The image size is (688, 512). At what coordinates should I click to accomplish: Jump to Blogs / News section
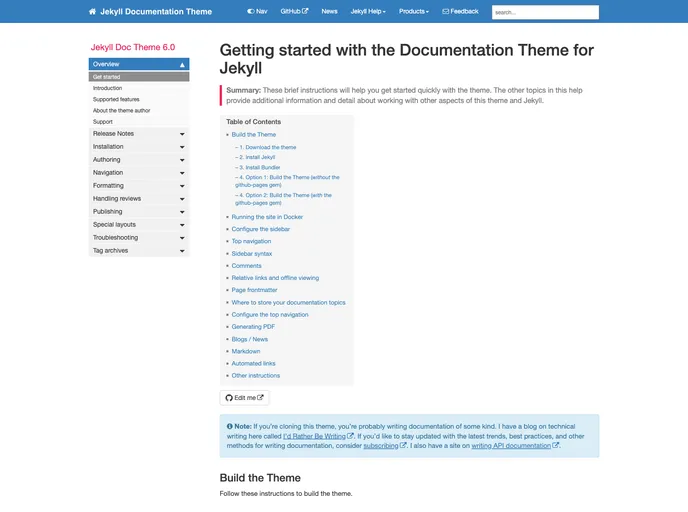(x=250, y=339)
